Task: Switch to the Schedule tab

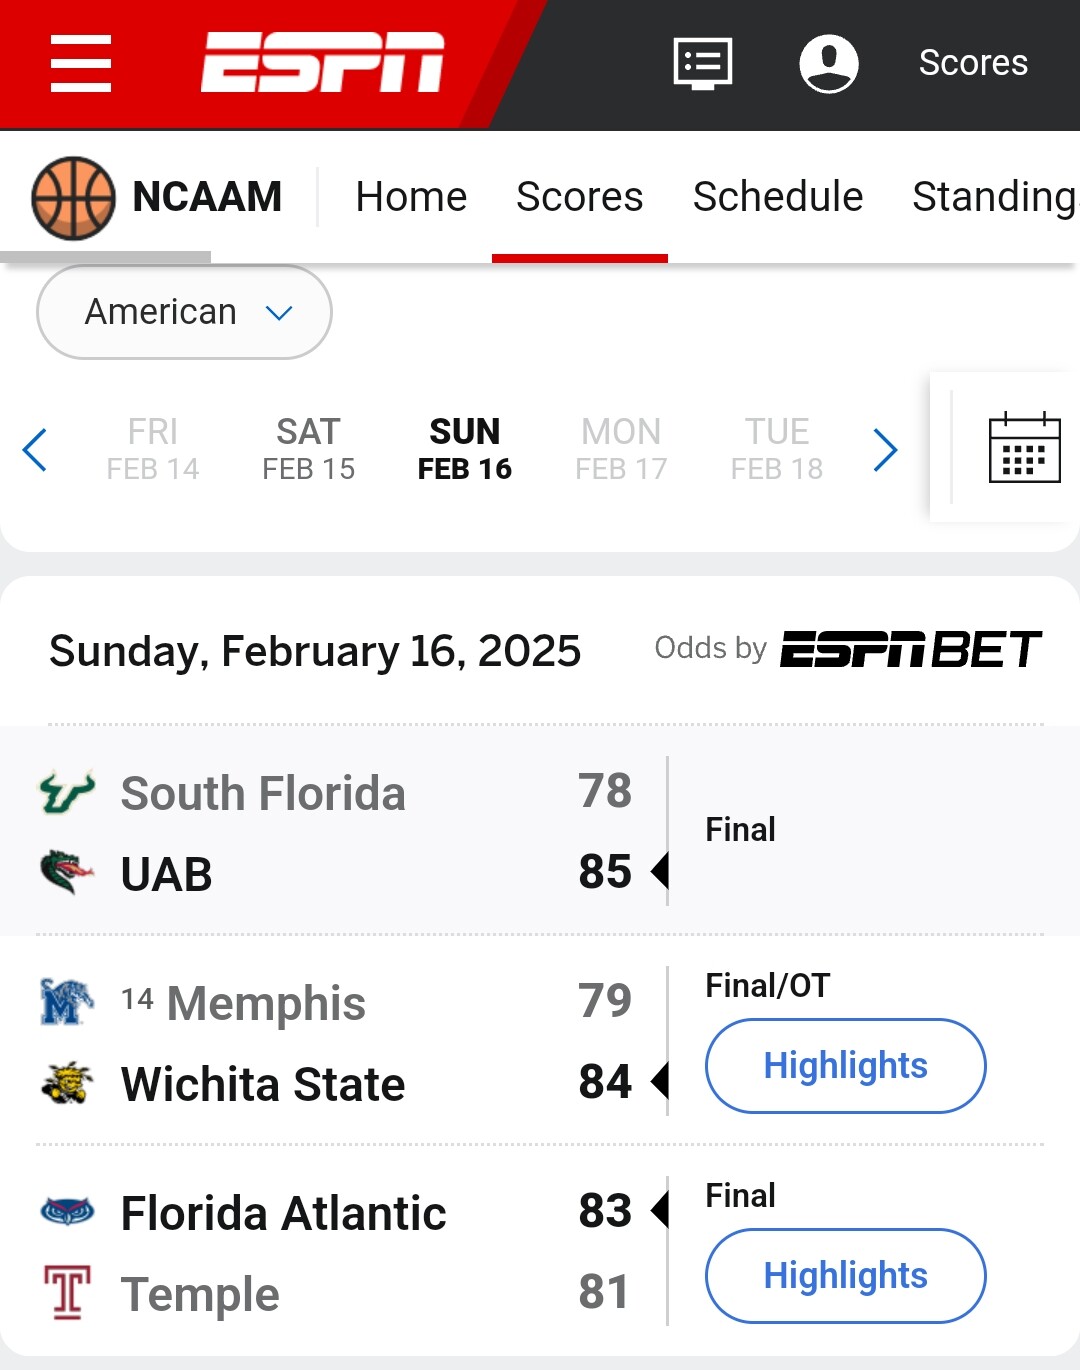Action: tap(777, 197)
